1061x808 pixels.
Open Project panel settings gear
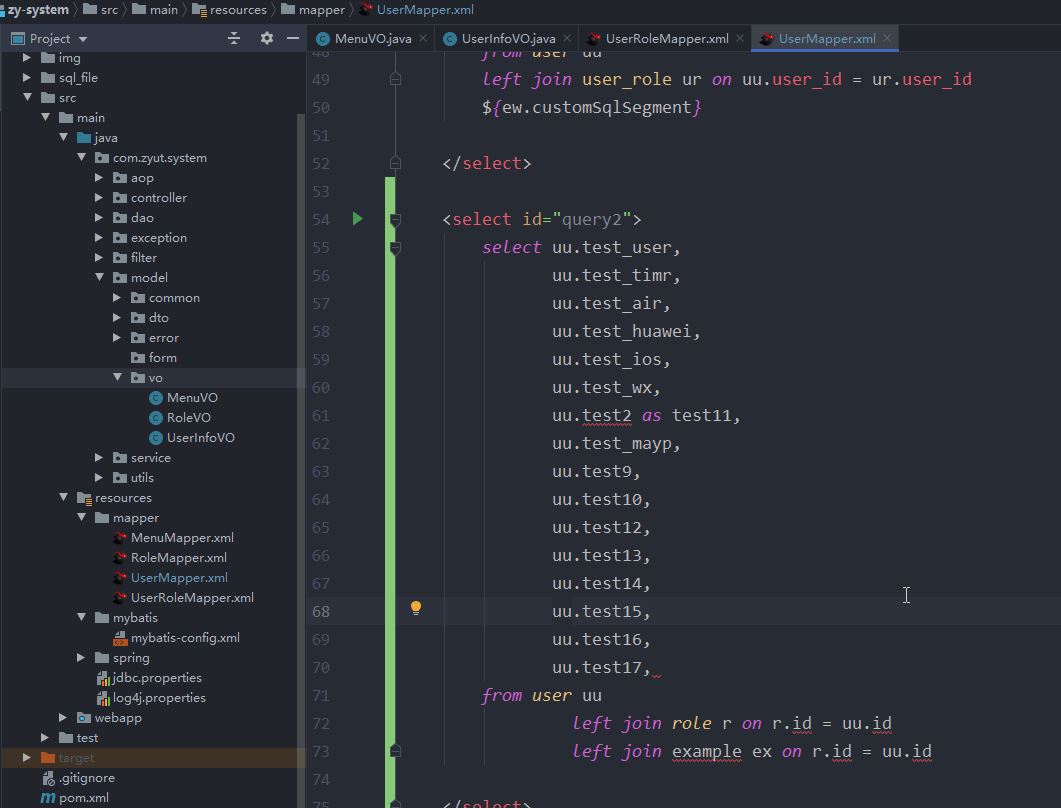[x=267, y=39]
